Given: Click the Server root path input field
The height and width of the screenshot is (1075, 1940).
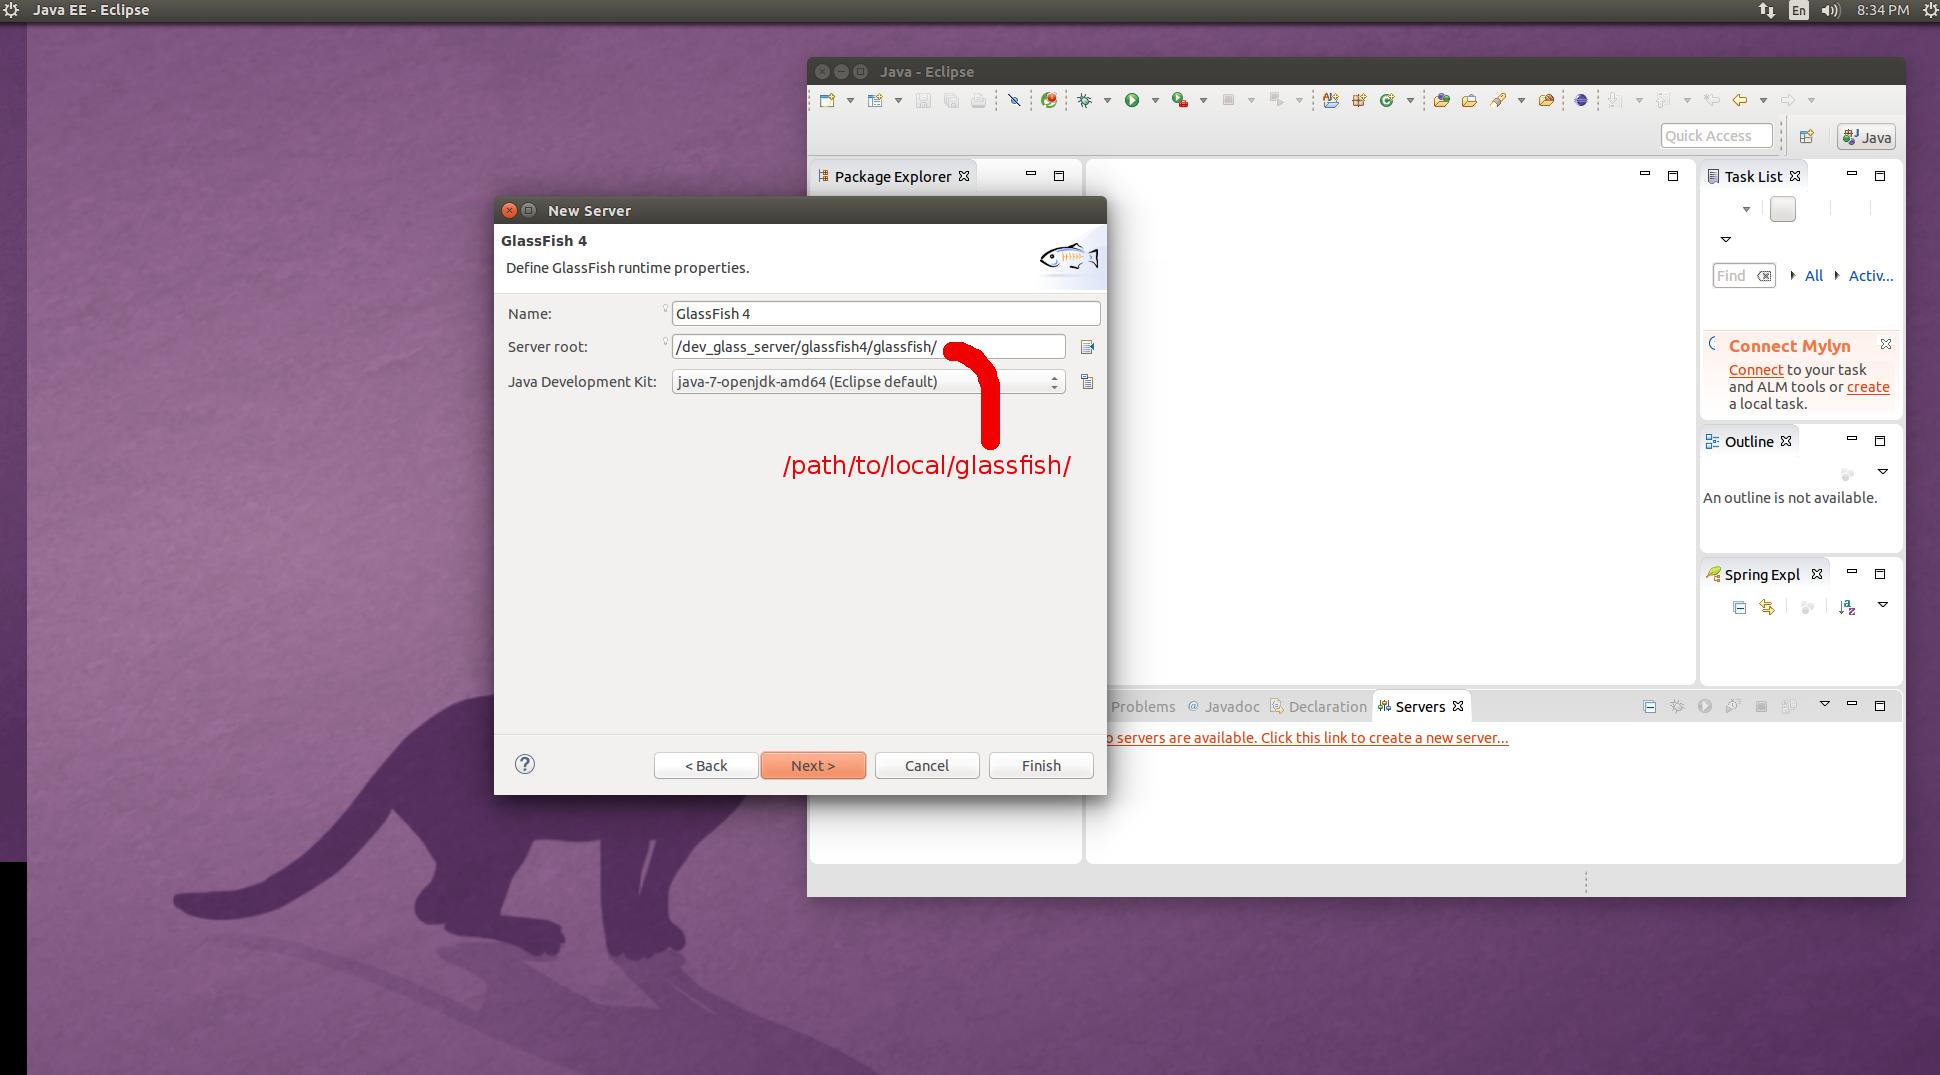Looking at the screenshot, I should [869, 347].
